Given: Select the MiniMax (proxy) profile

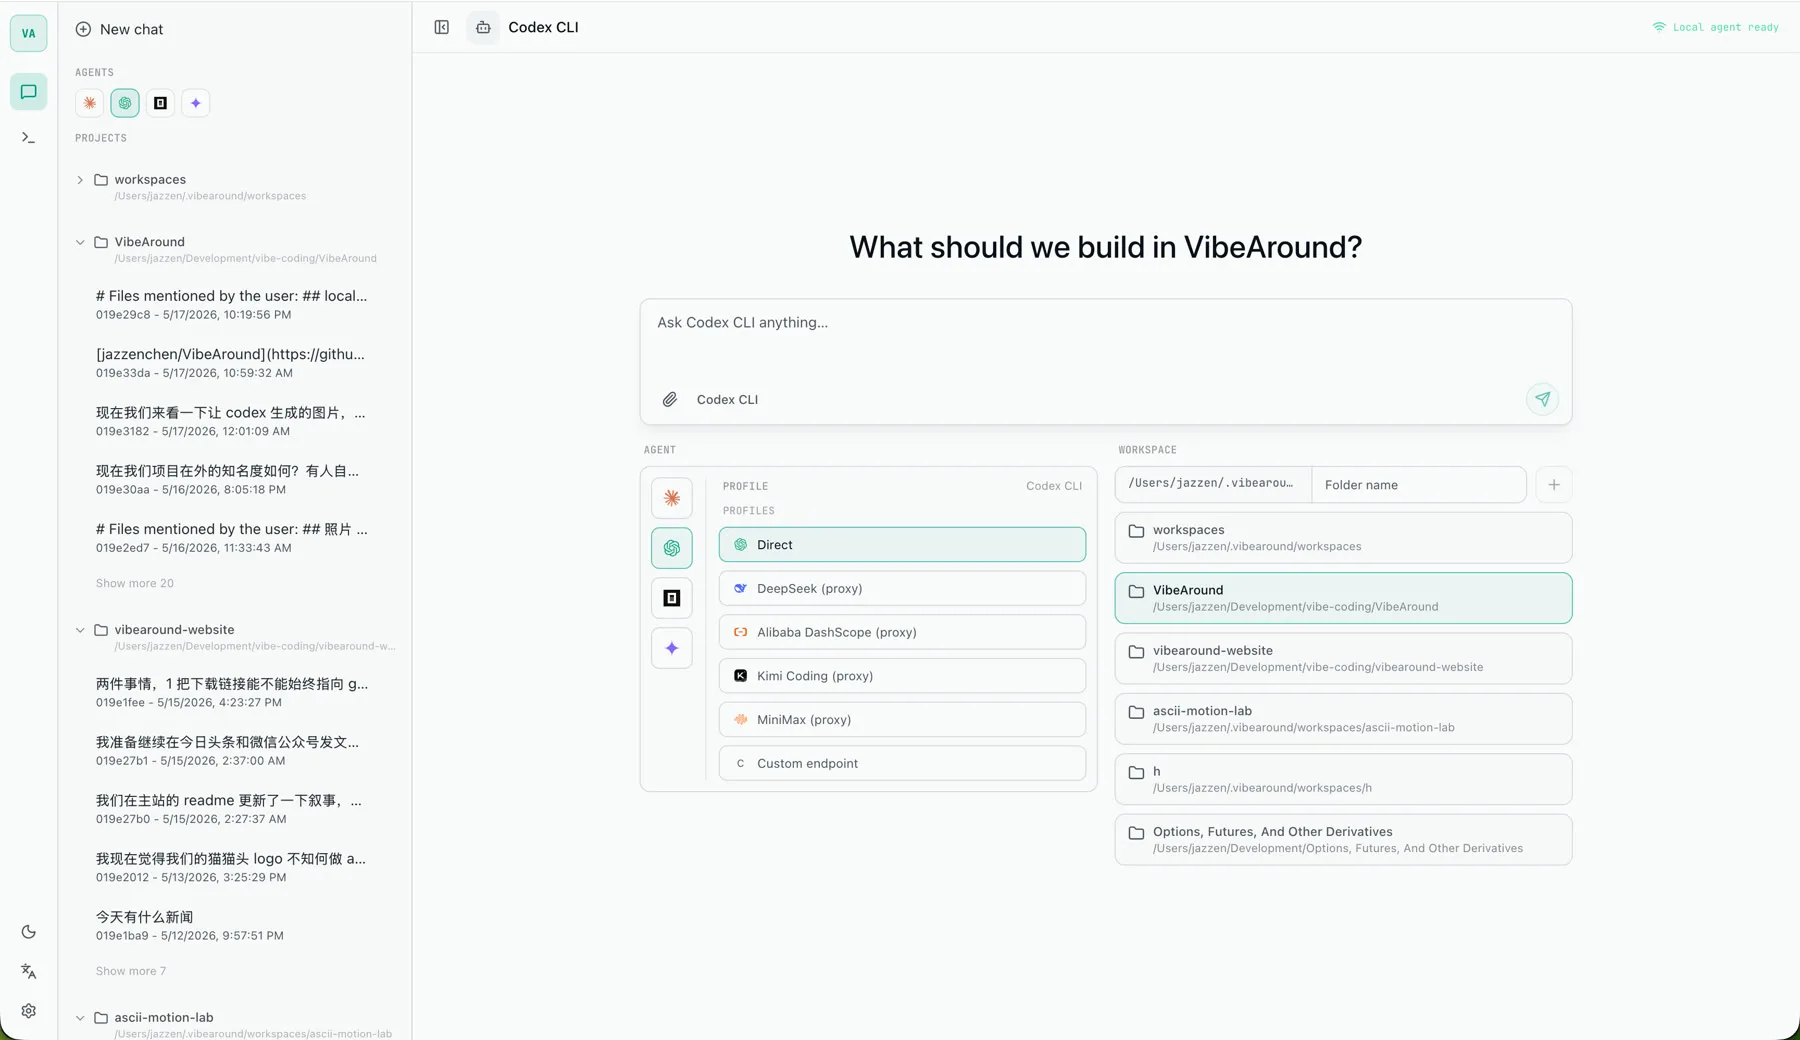Looking at the screenshot, I should pos(902,720).
